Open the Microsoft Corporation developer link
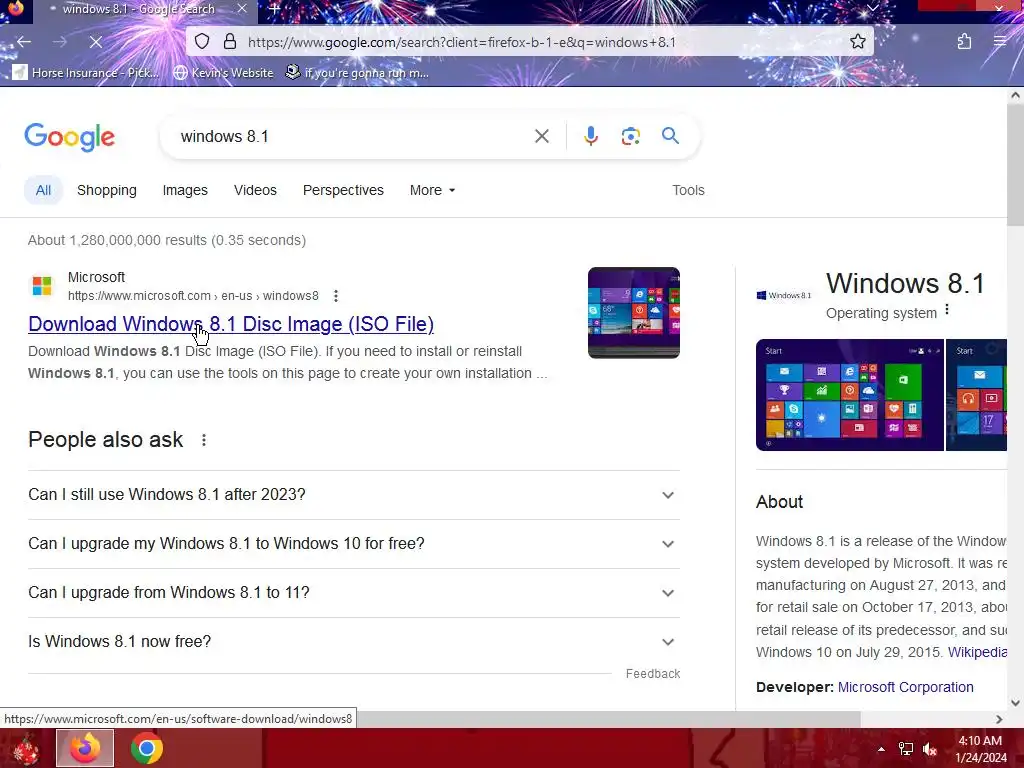The width and height of the screenshot is (1024, 768). [905, 687]
